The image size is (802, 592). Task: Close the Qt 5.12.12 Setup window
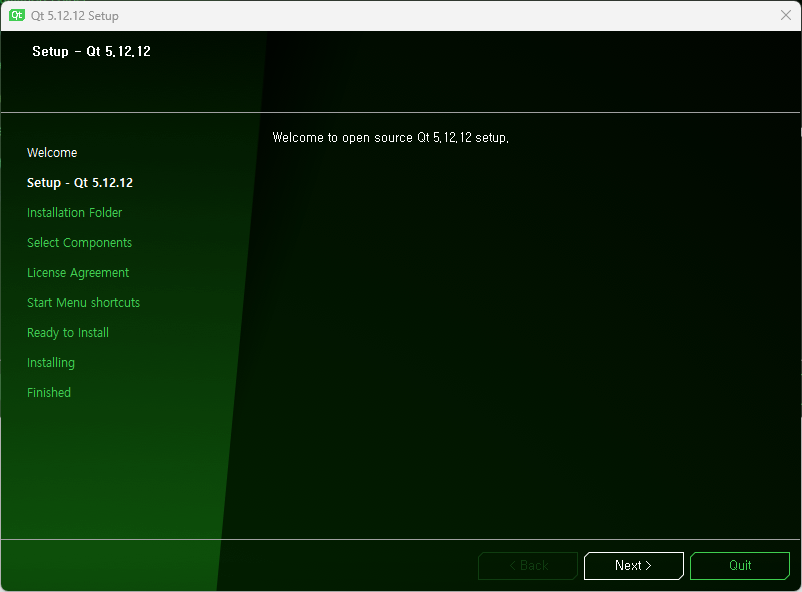pyautogui.click(x=786, y=15)
